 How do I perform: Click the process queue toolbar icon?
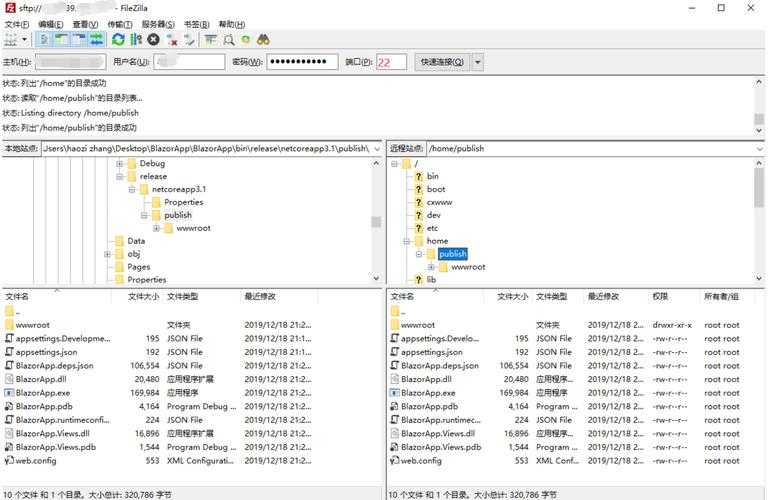pyautogui.click(x=136, y=40)
